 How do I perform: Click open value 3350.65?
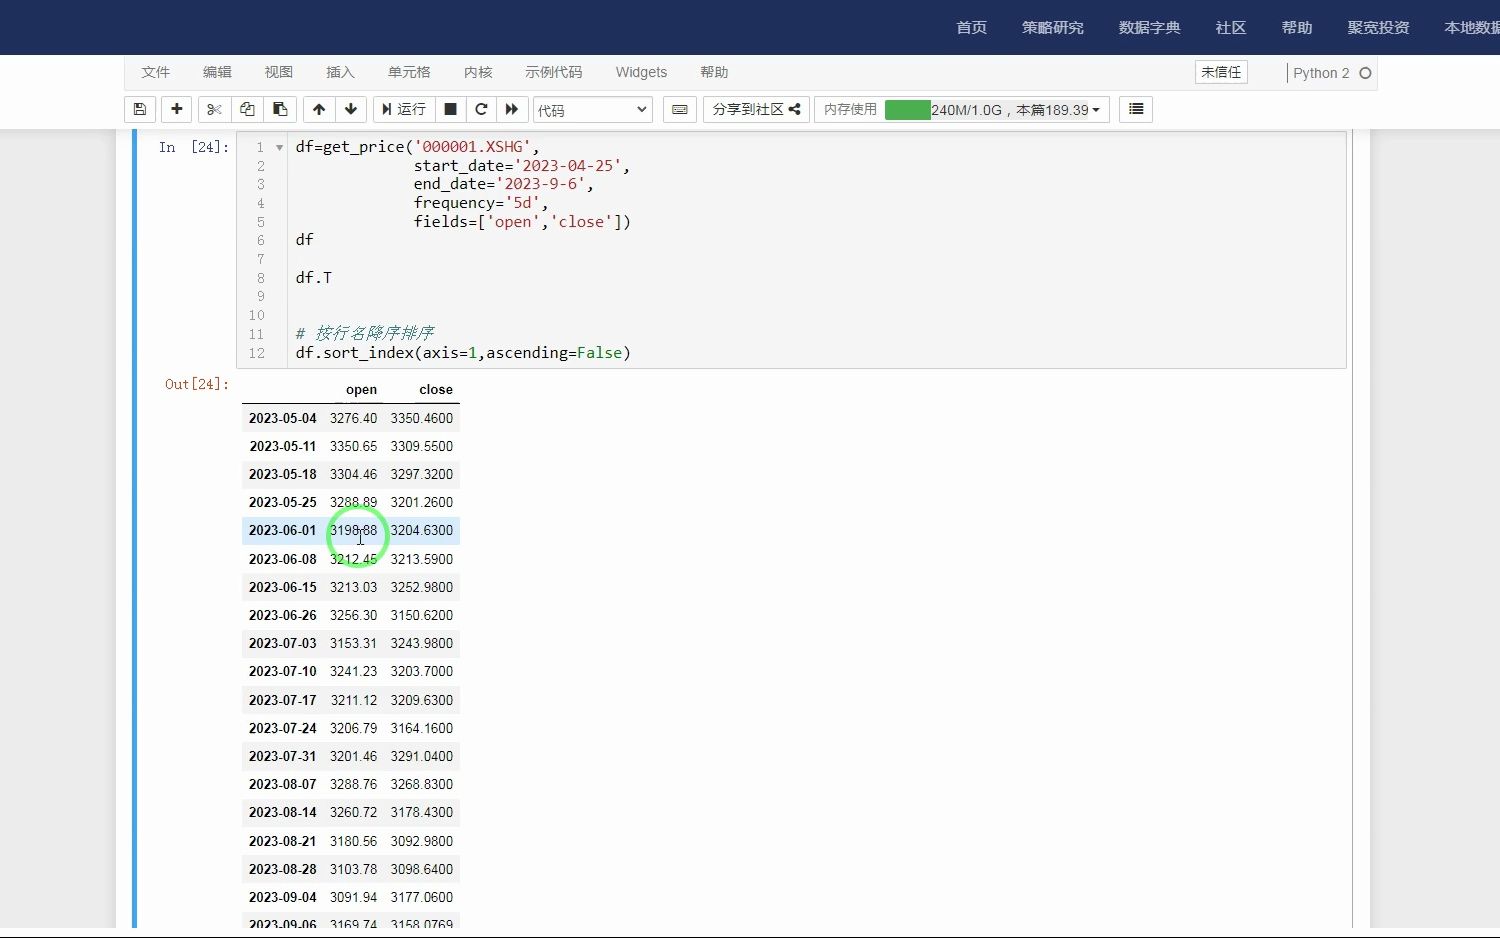coord(354,446)
